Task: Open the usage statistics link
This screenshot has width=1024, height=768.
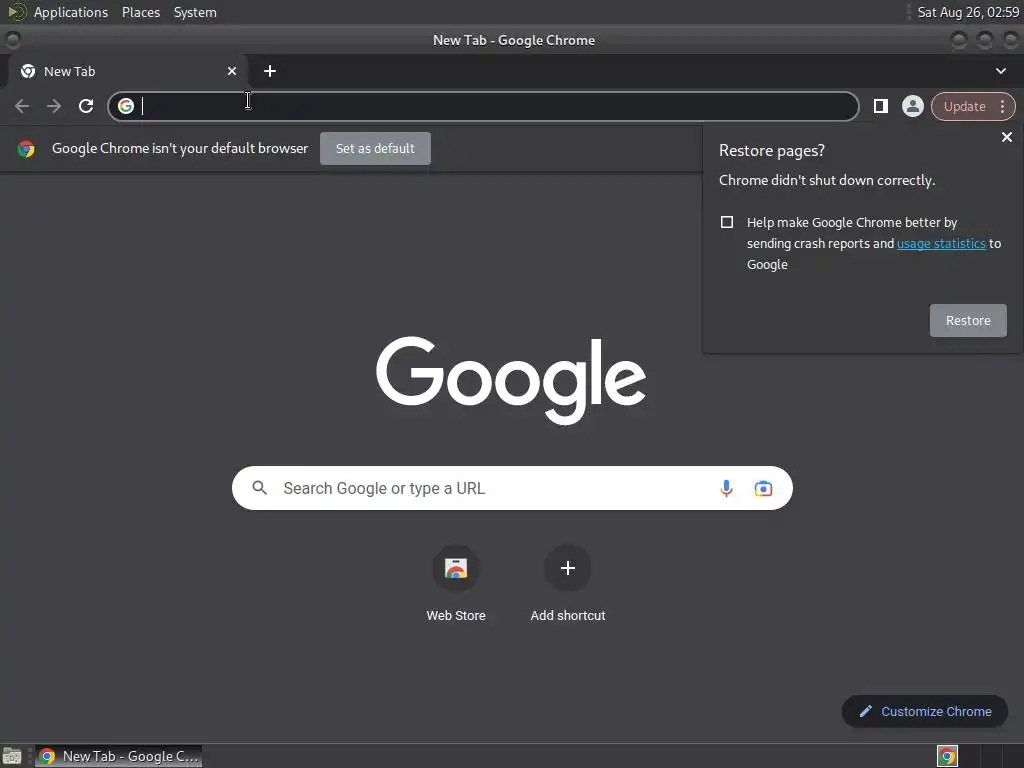Action: pos(941,244)
